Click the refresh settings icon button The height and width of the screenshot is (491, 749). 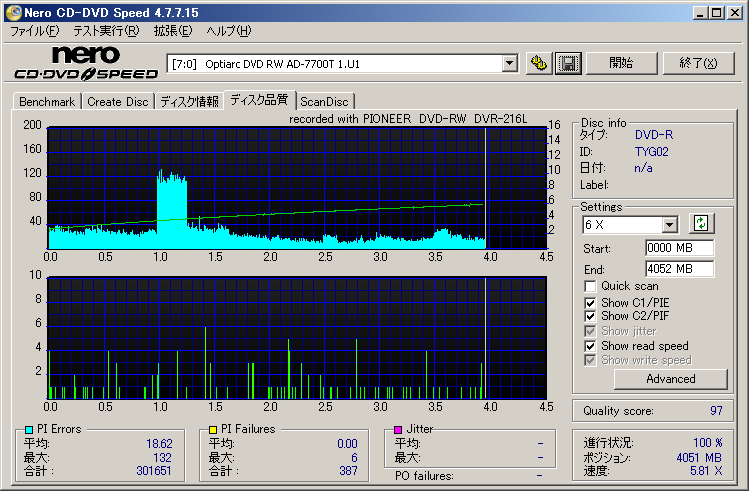pyautogui.click(x=701, y=223)
